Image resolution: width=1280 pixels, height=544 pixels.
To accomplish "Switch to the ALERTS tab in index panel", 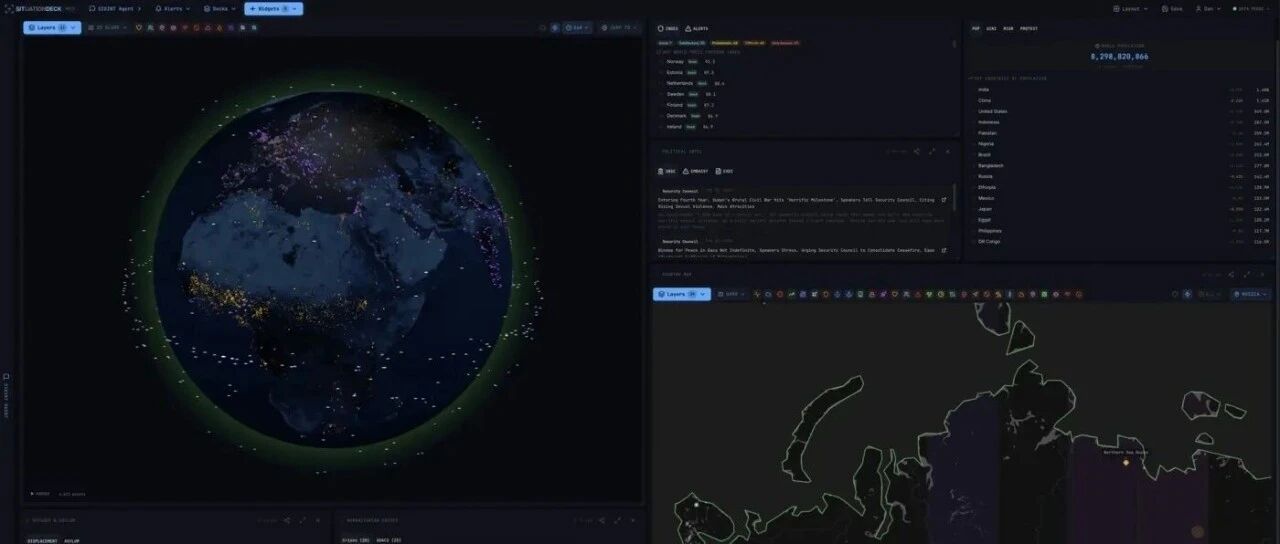I will 696,29.
